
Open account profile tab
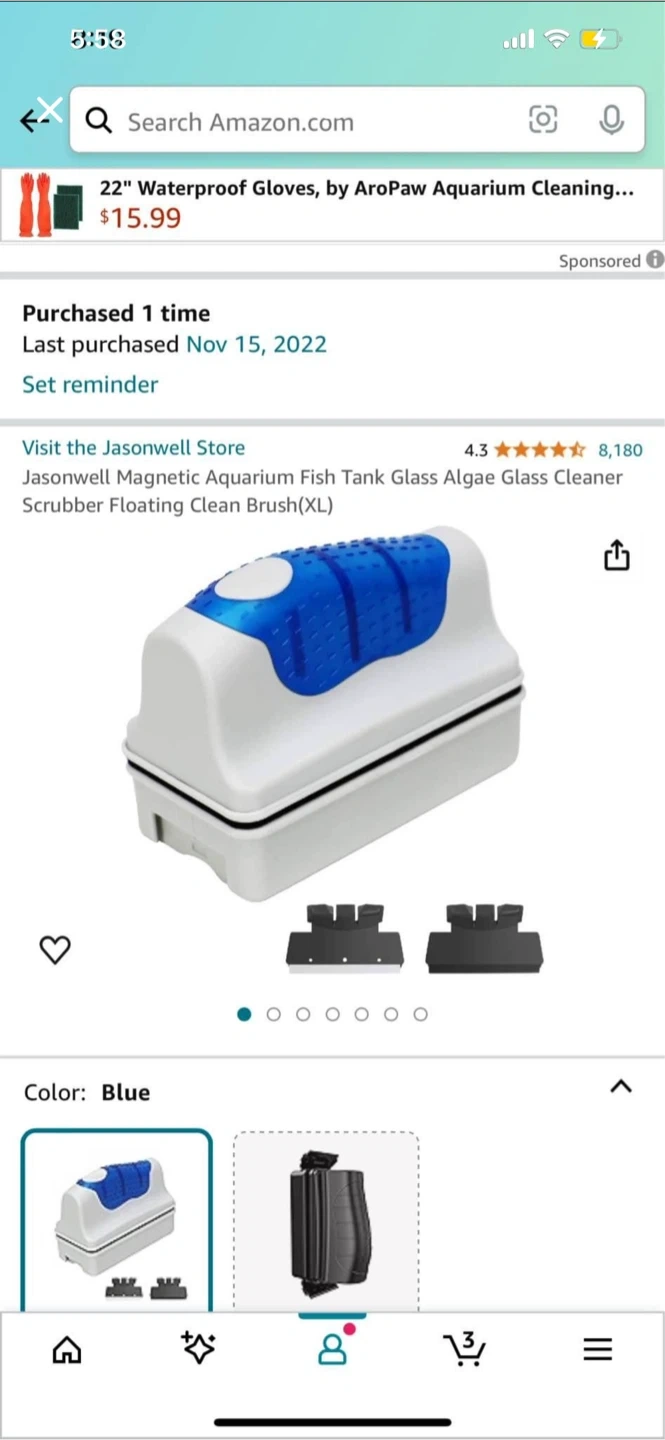click(333, 1347)
